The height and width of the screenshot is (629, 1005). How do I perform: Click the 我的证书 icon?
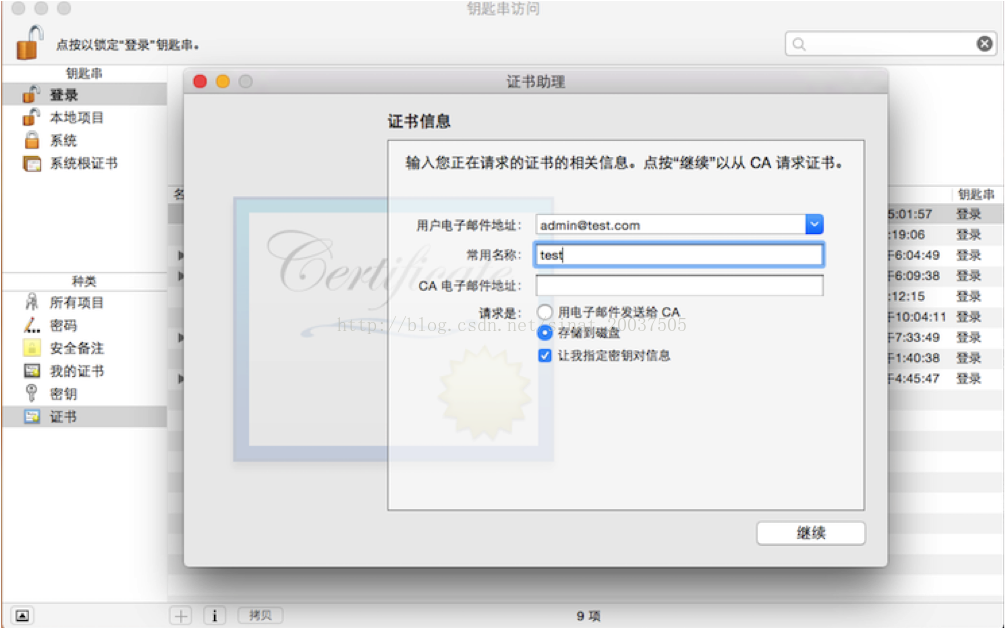coord(31,371)
